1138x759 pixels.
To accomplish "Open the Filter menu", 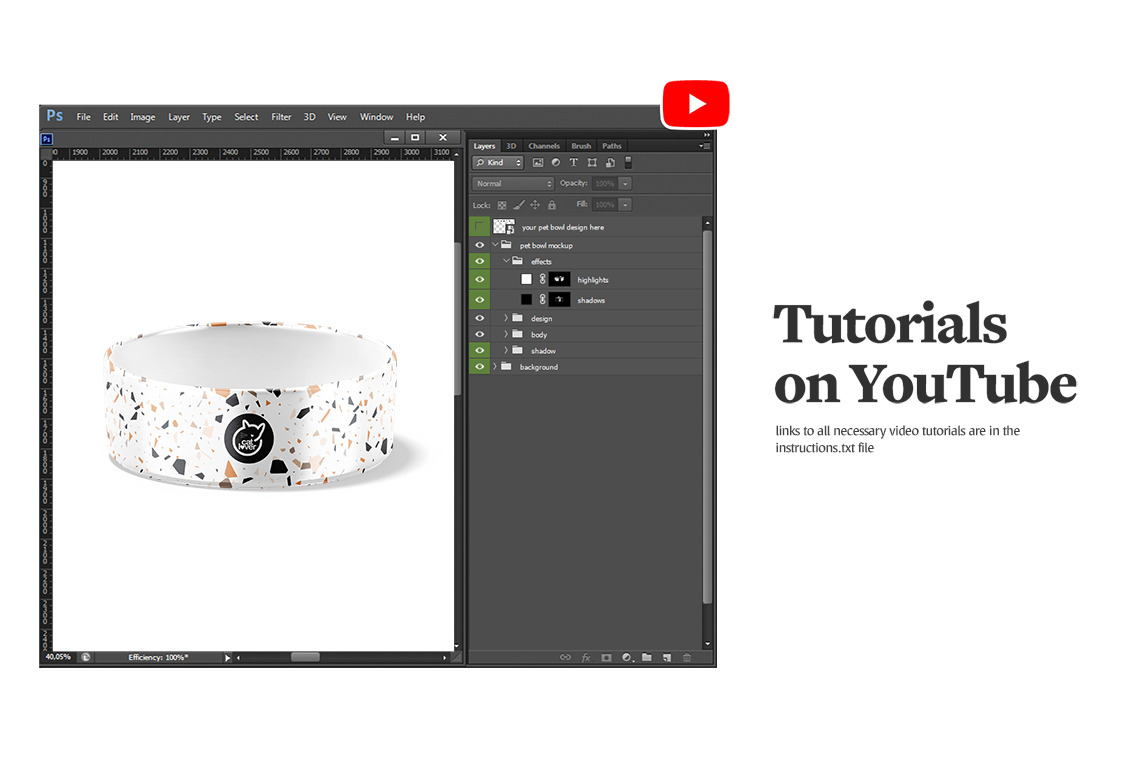I will 282,117.
